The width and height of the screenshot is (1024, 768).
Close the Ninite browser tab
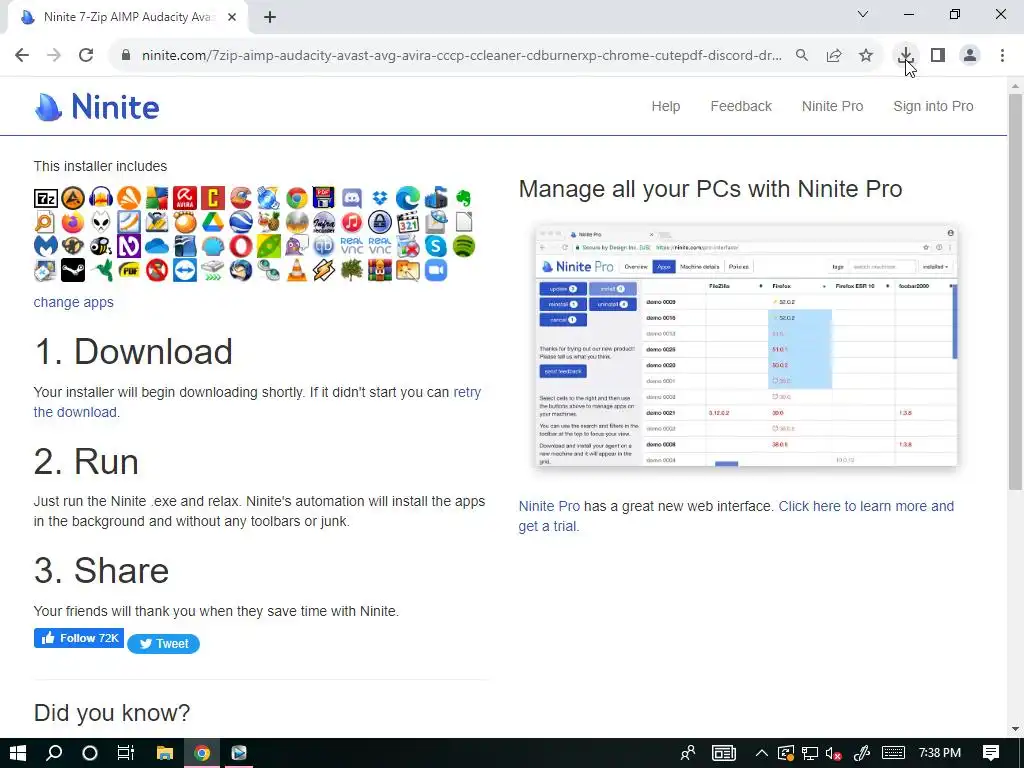click(x=232, y=17)
